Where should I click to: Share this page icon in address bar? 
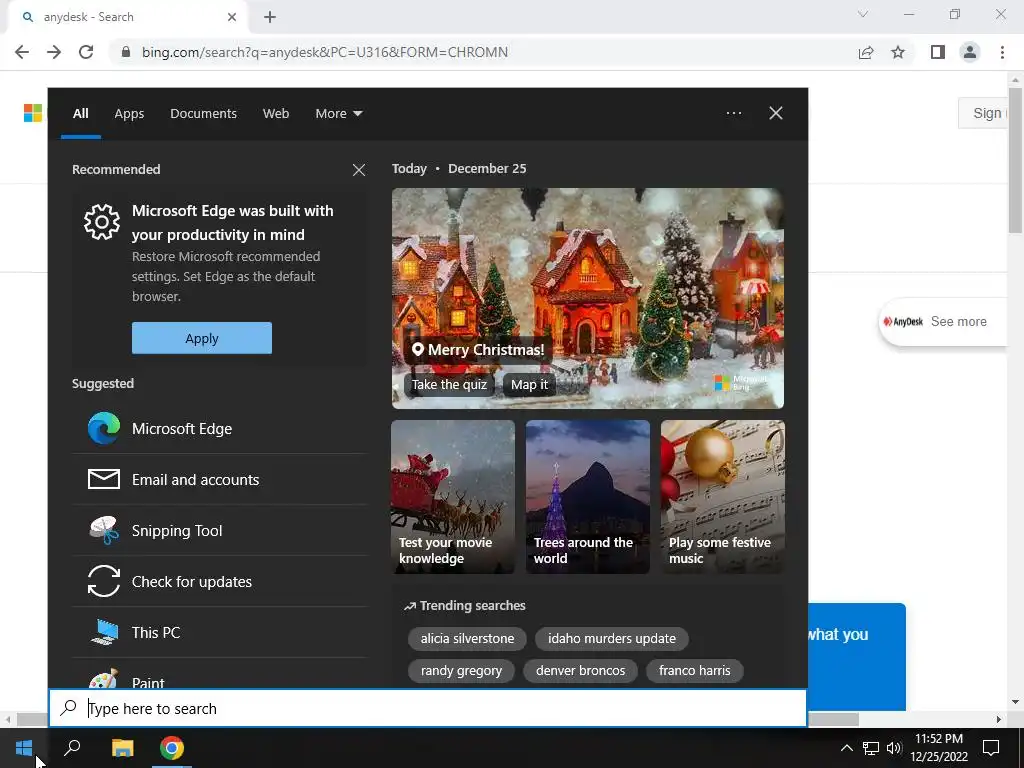866,52
